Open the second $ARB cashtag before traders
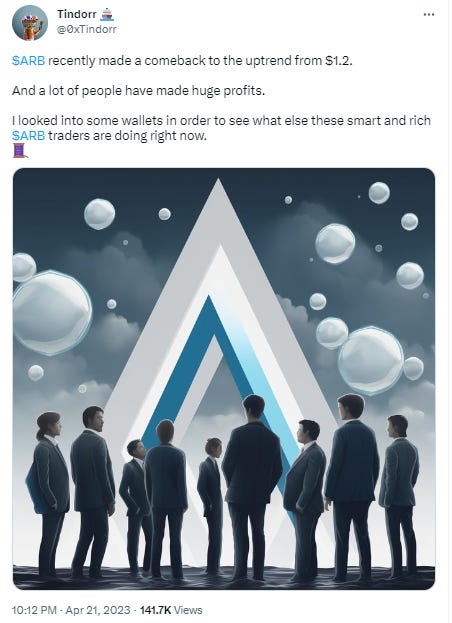Image resolution: width=452 pixels, height=623 pixels. (29, 135)
